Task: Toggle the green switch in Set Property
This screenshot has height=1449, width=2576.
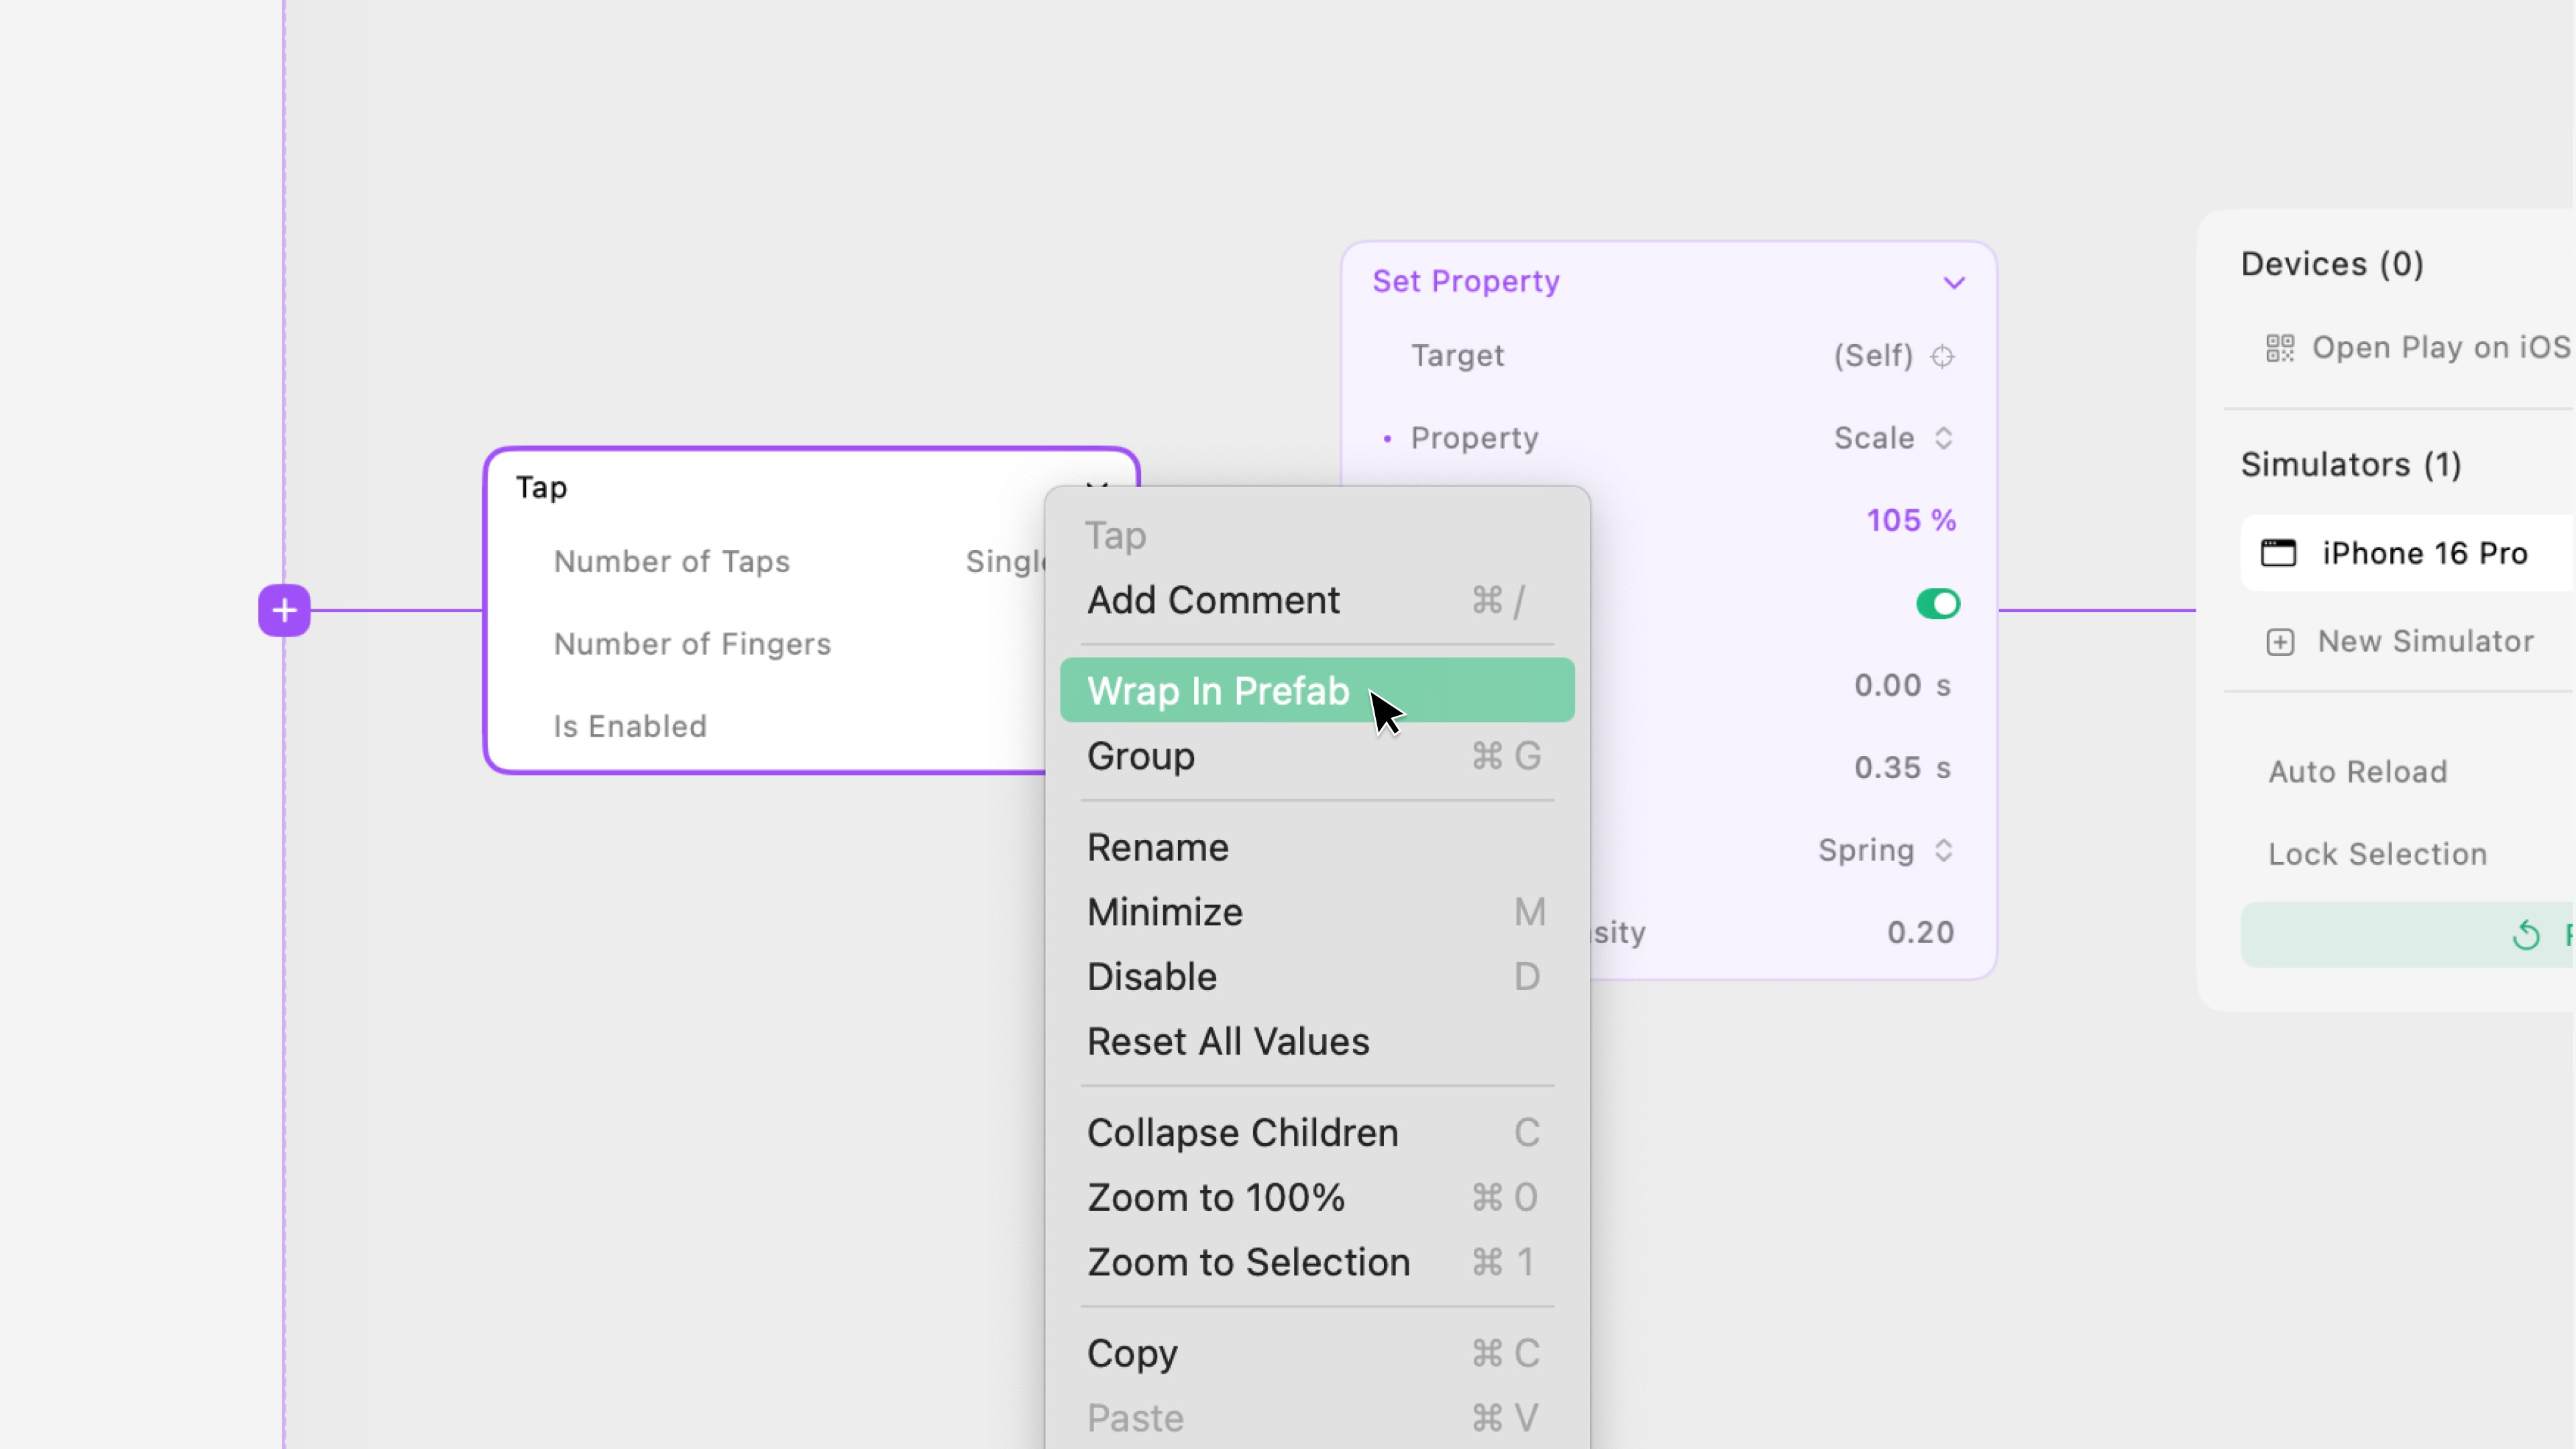Action: tap(1937, 604)
